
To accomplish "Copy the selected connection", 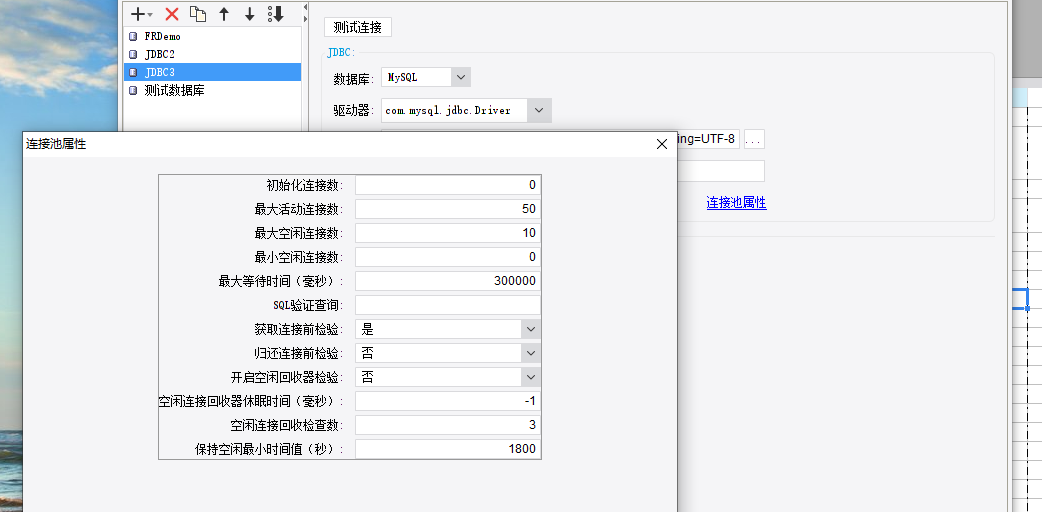I will click(x=197, y=14).
